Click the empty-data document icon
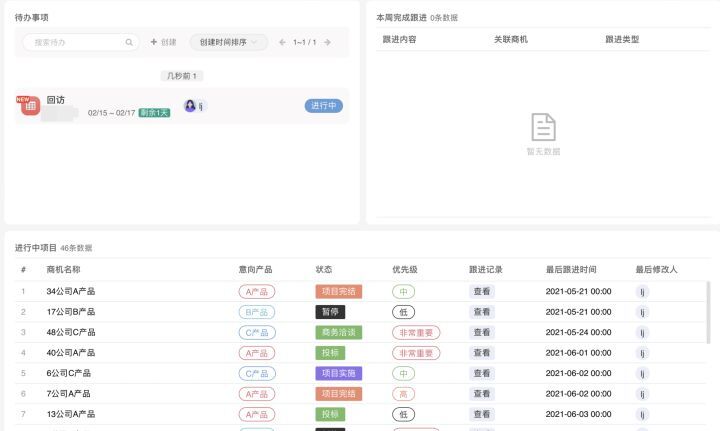The height and width of the screenshot is (431, 720). coord(543,127)
